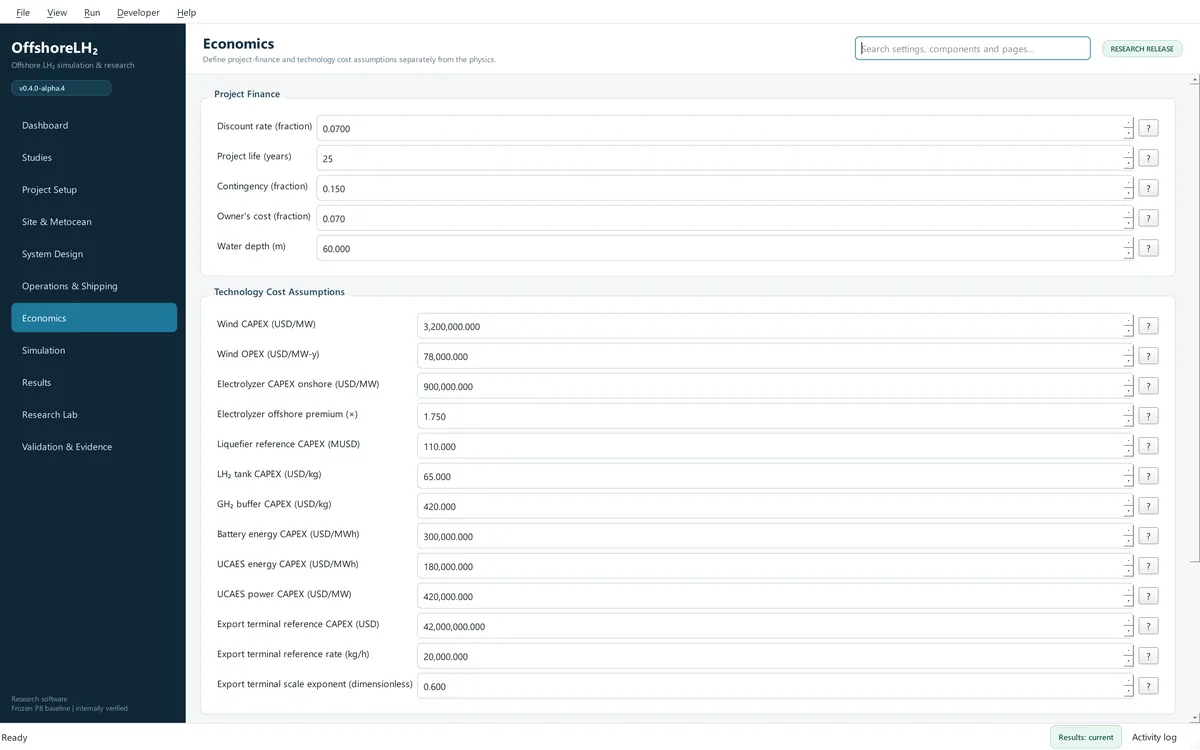The image size is (1200, 750).
Task: Switch to the Studies page
Action: click(94, 157)
